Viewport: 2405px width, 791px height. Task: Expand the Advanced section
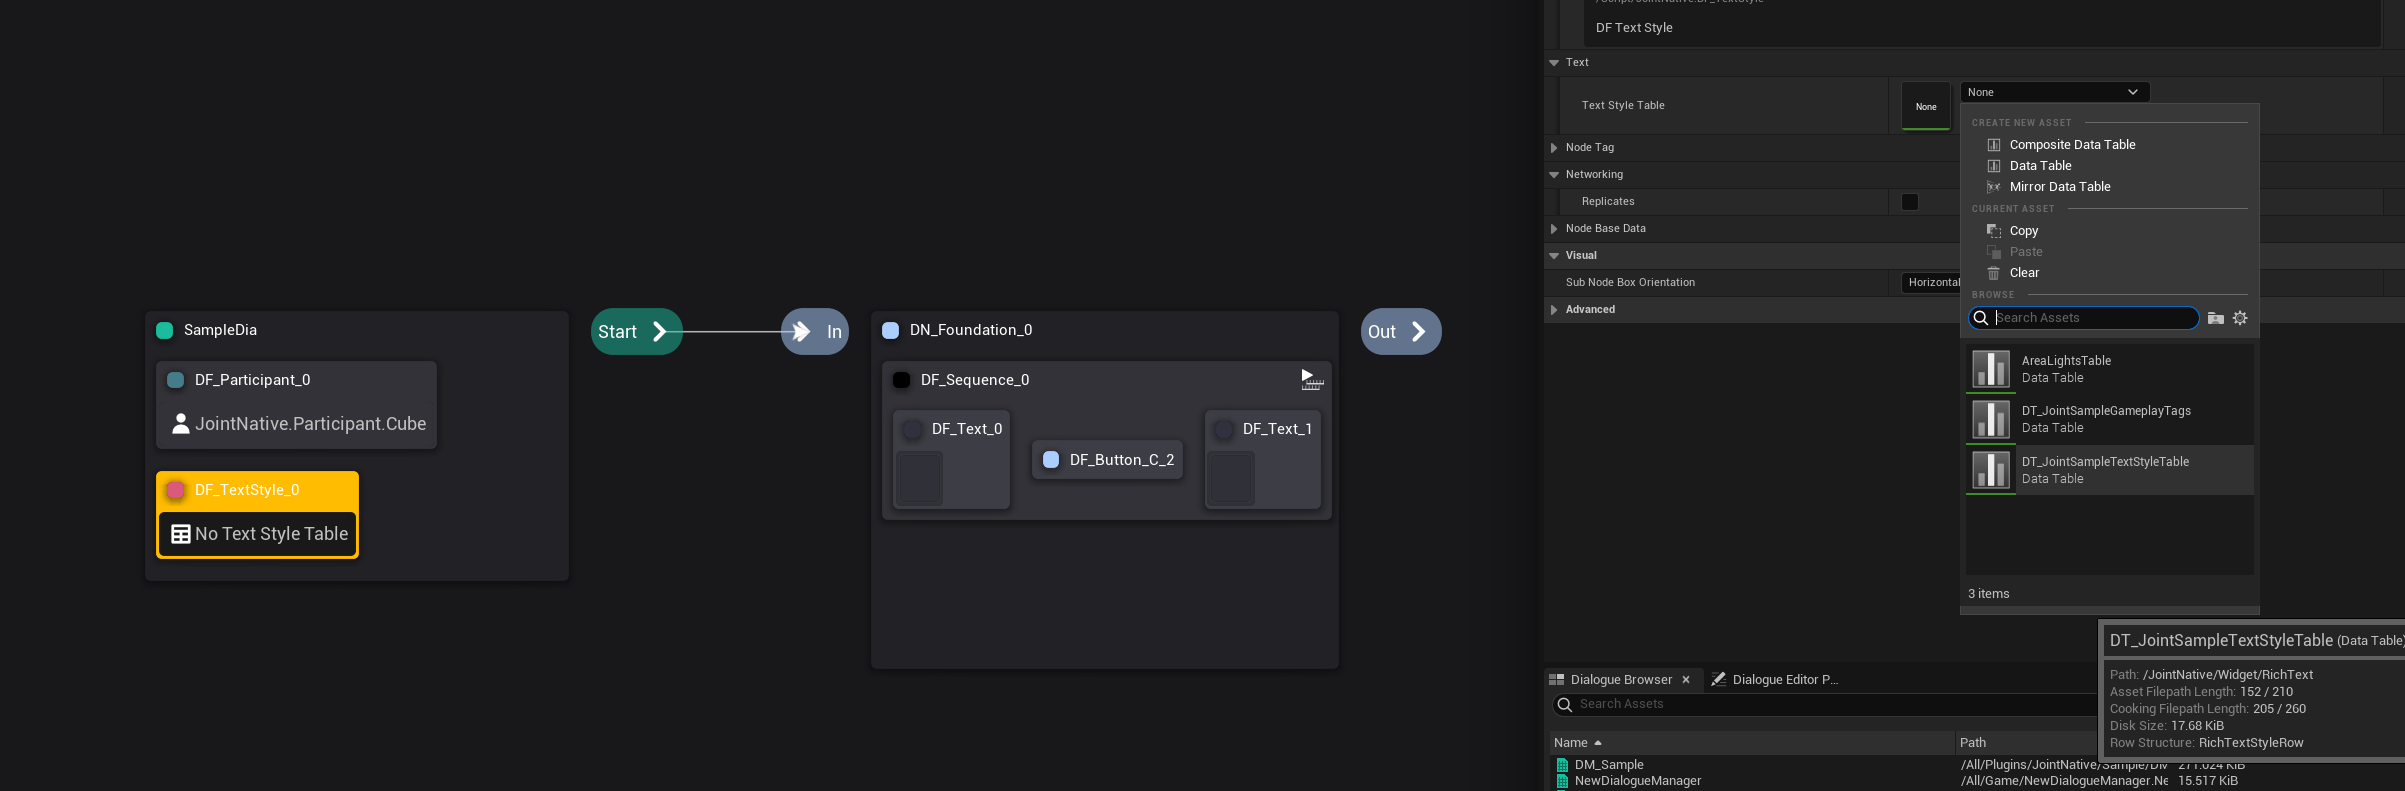tap(1554, 310)
